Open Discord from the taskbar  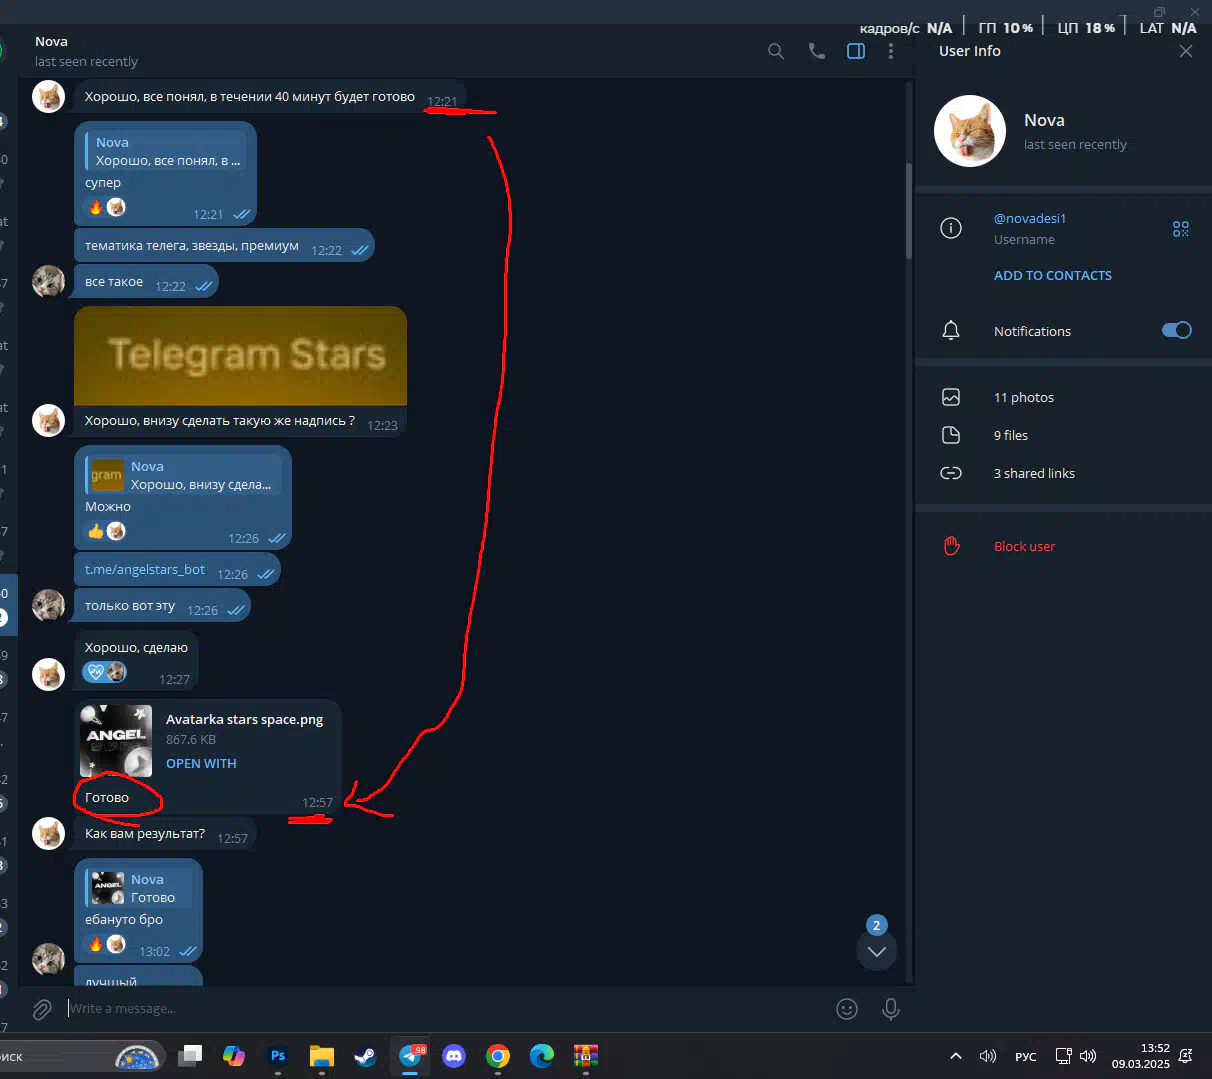click(x=454, y=1056)
